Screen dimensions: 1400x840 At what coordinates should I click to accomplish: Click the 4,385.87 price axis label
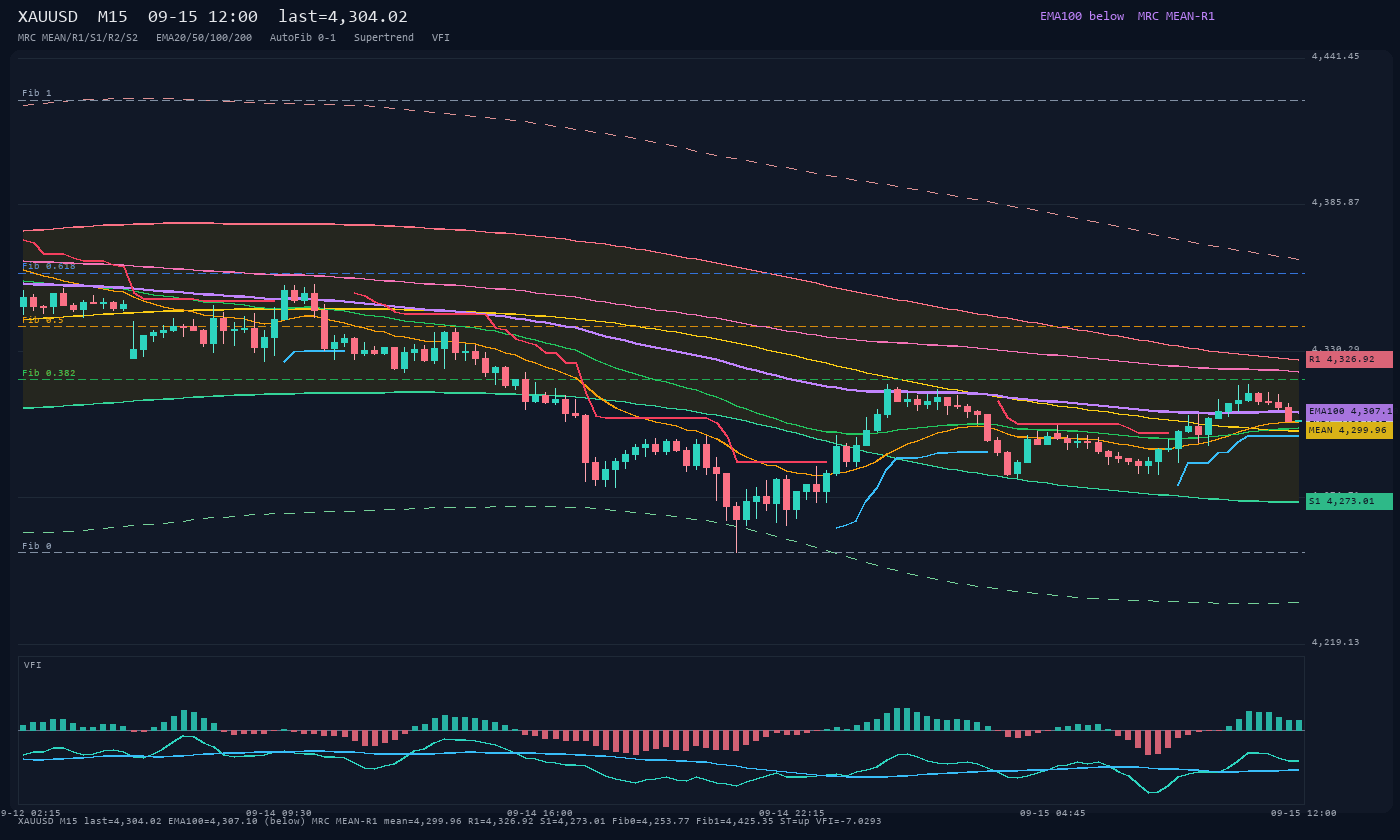click(x=1335, y=203)
